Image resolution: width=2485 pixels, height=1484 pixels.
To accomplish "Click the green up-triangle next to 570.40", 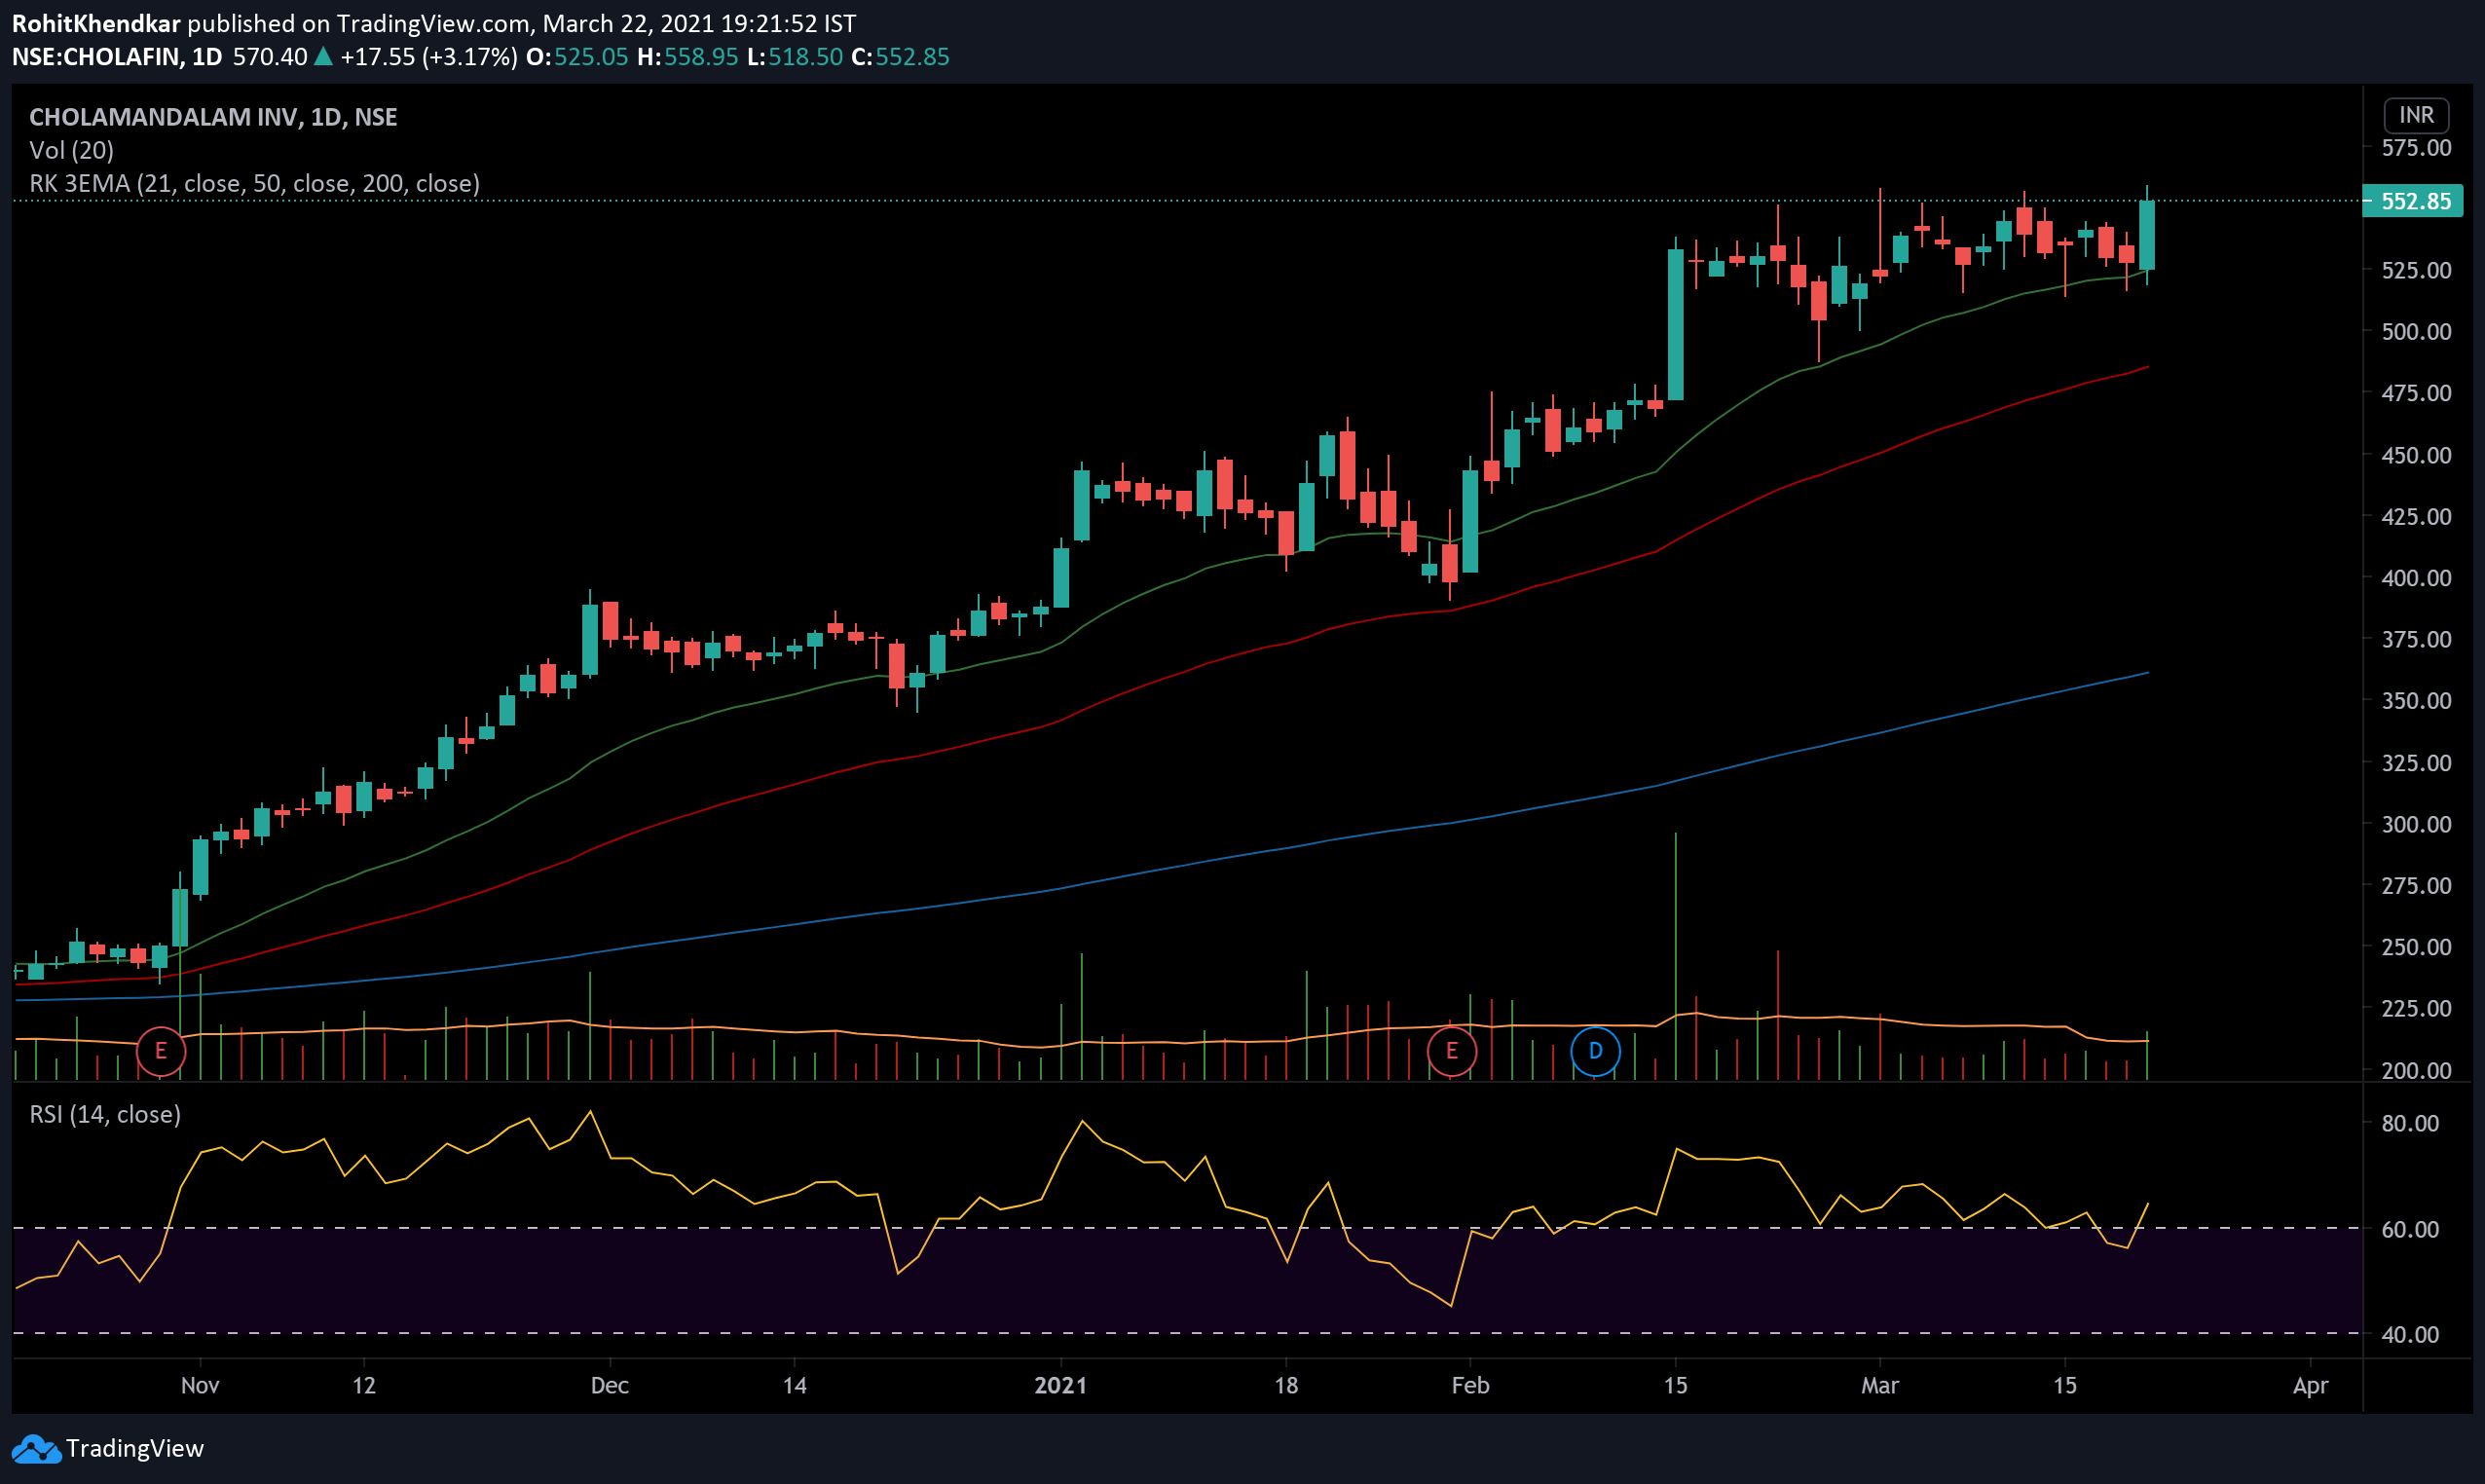I will point(323,57).
